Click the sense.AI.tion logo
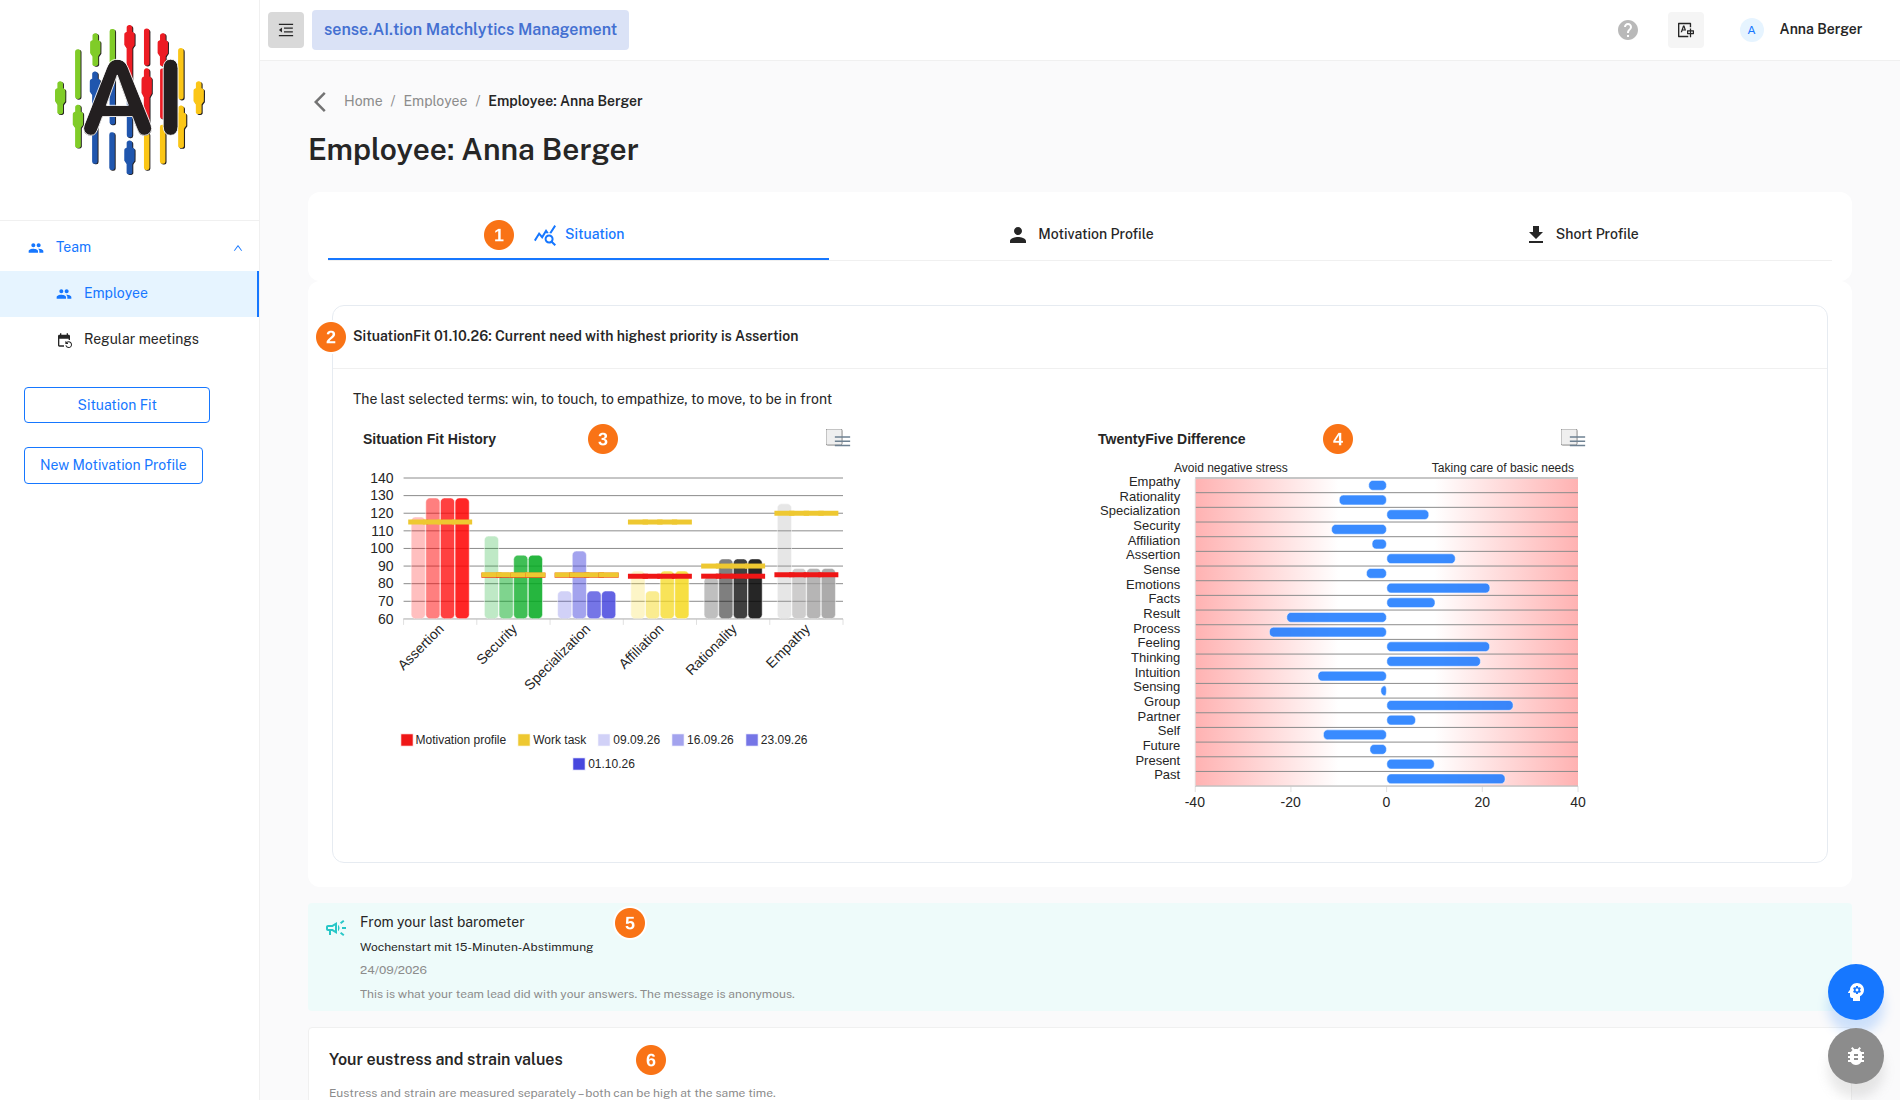 [x=130, y=100]
